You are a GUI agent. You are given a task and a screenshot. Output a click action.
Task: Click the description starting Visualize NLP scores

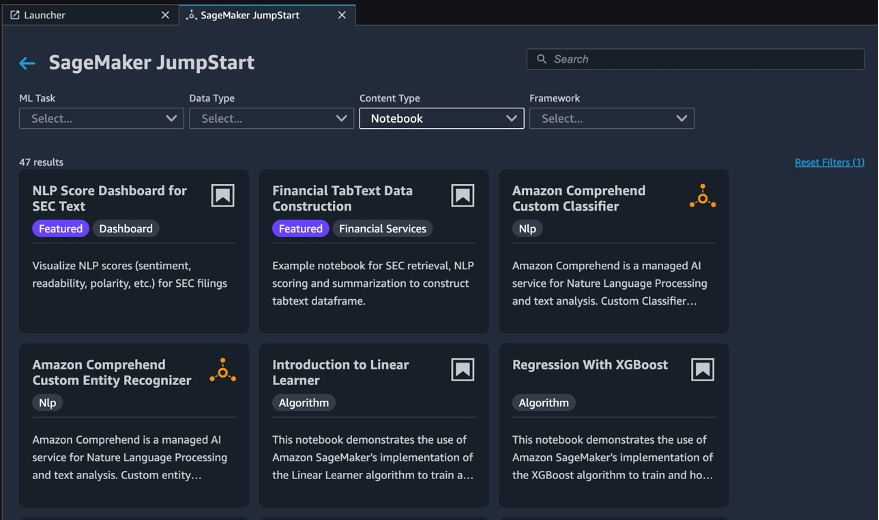129,275
